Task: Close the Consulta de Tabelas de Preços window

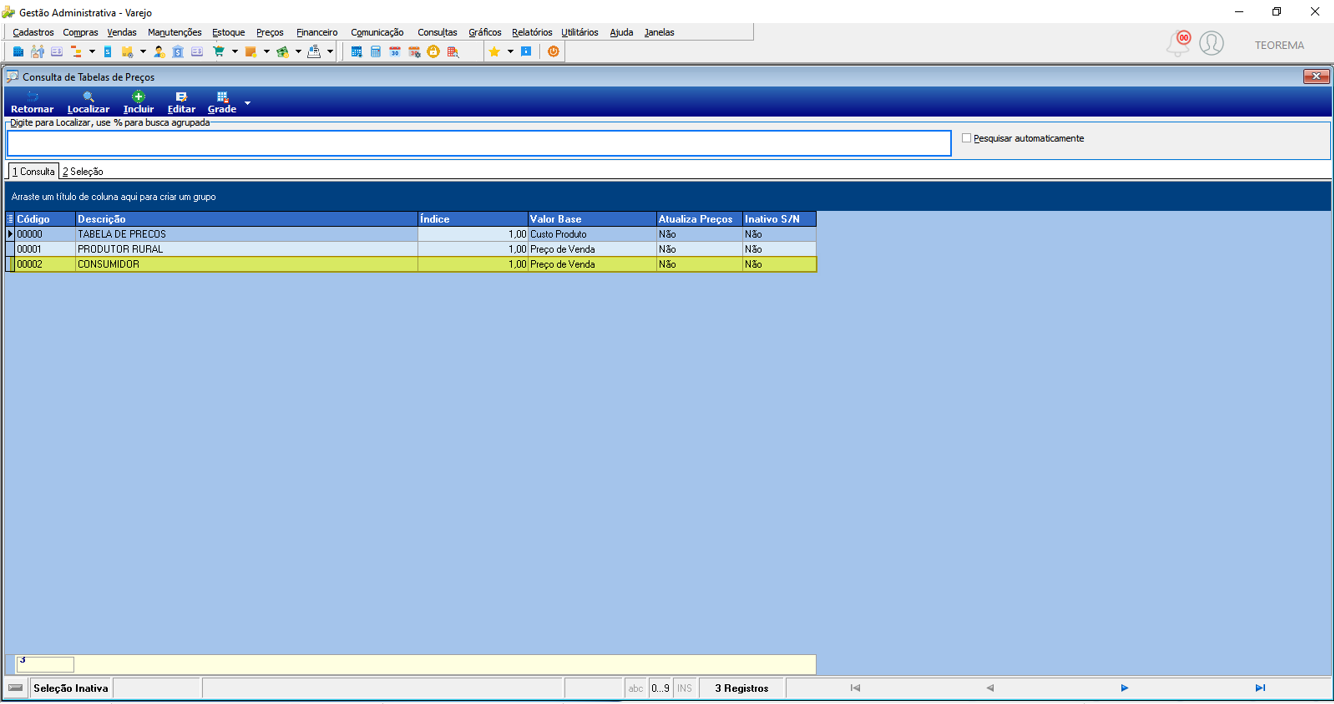Action: pos(1316,76)
